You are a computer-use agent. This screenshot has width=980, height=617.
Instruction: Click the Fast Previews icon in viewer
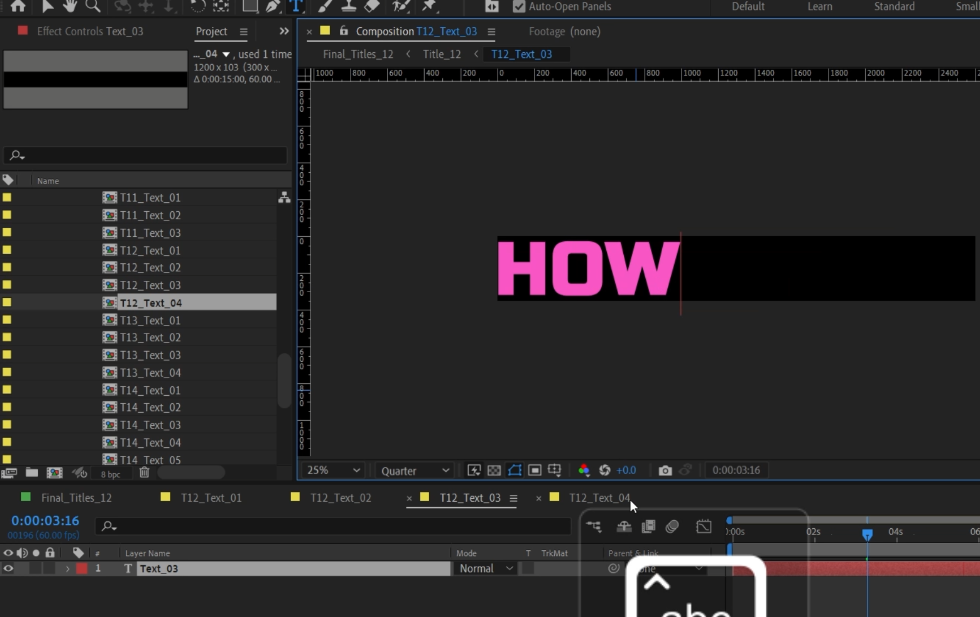pos(474,470)
